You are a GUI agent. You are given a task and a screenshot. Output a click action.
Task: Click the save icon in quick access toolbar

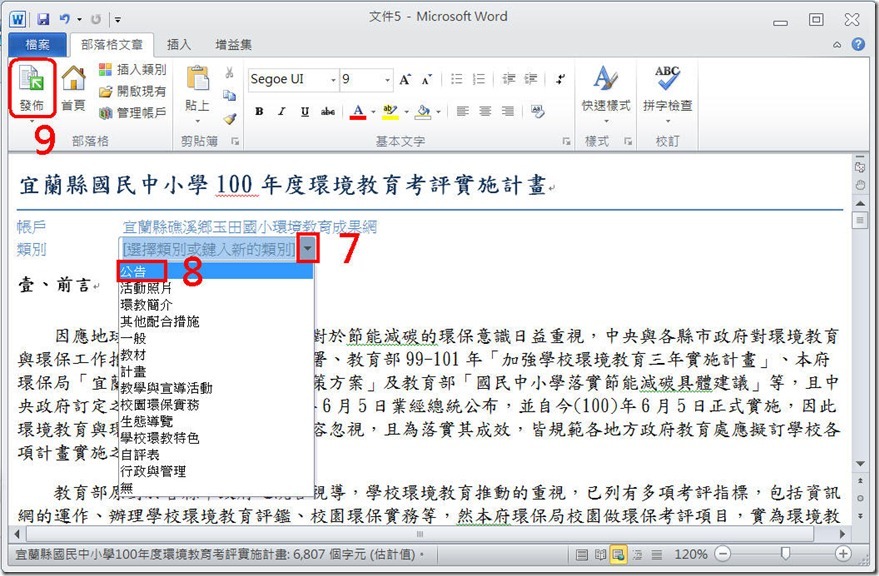[x=43, y=19]
